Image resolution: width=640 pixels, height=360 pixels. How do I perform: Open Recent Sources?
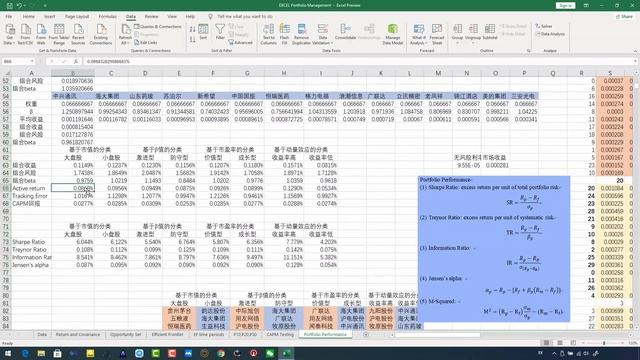pos(78,34)
